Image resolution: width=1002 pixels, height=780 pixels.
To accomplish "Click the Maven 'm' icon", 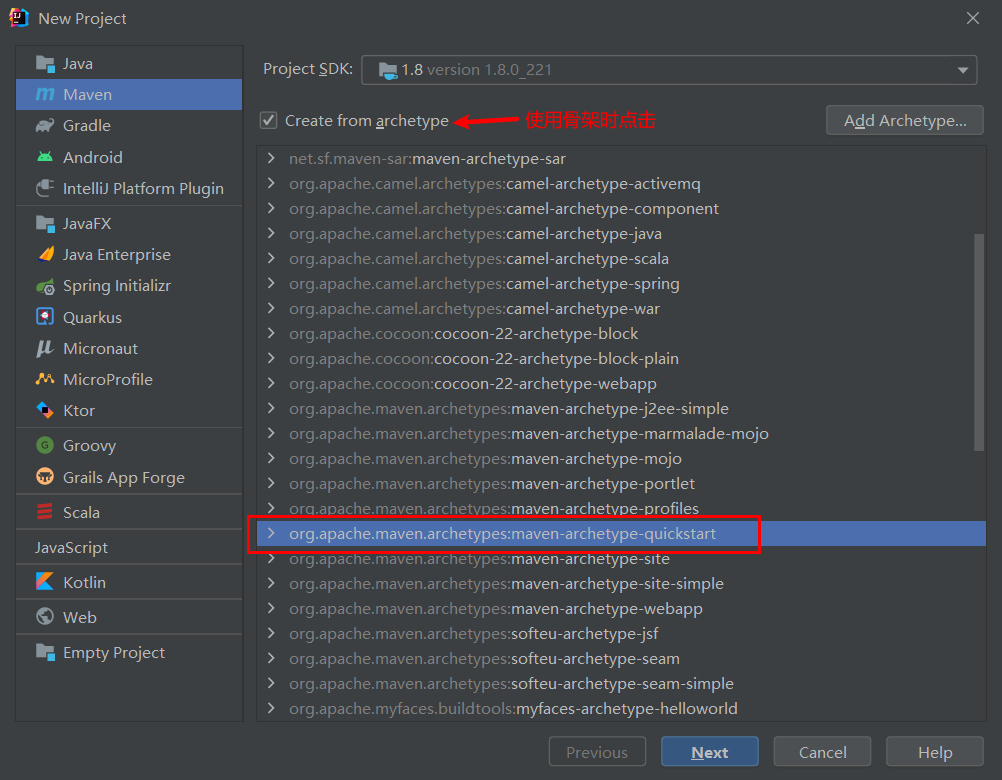I will (45, 95).
